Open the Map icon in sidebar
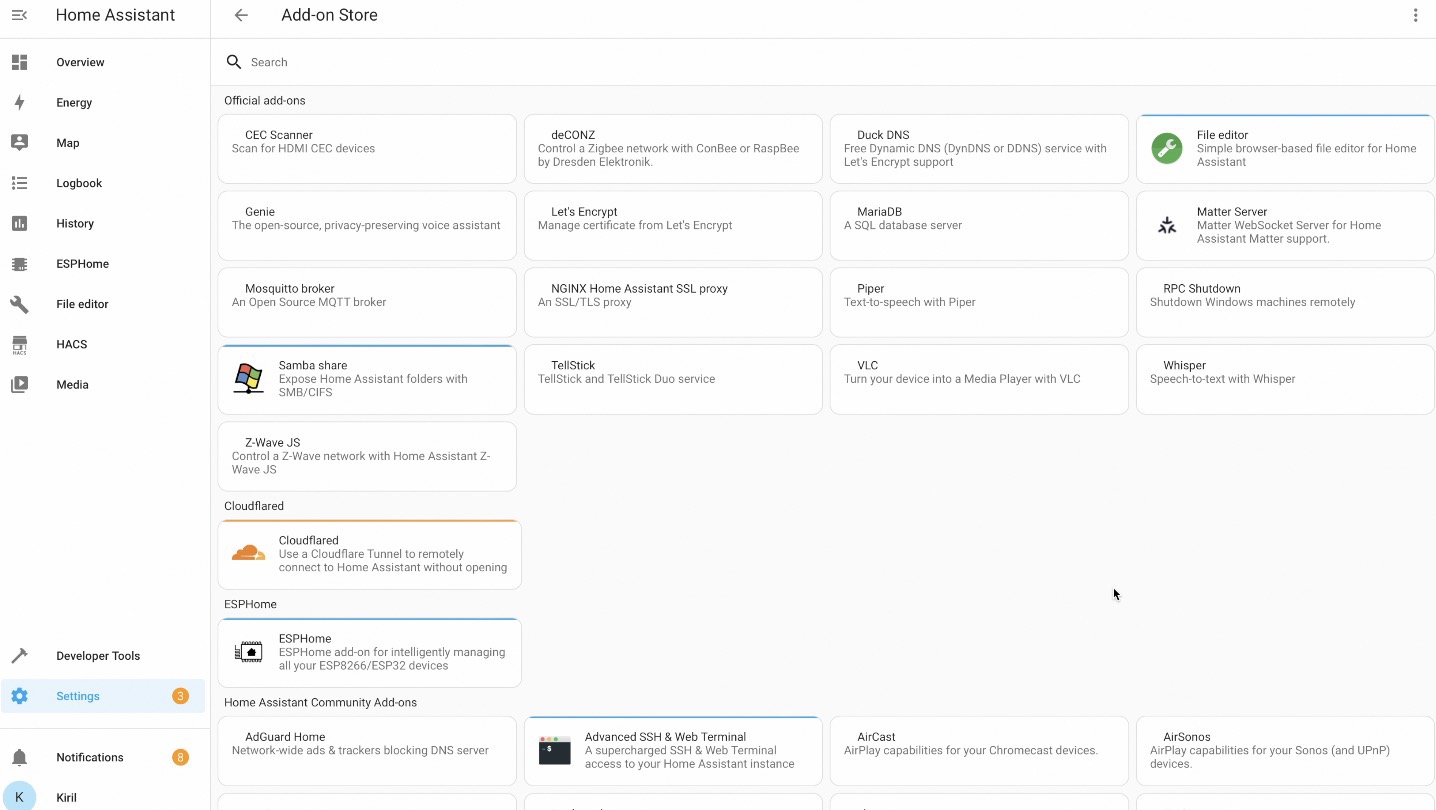The image size is (1436, 810). (19, 143)
